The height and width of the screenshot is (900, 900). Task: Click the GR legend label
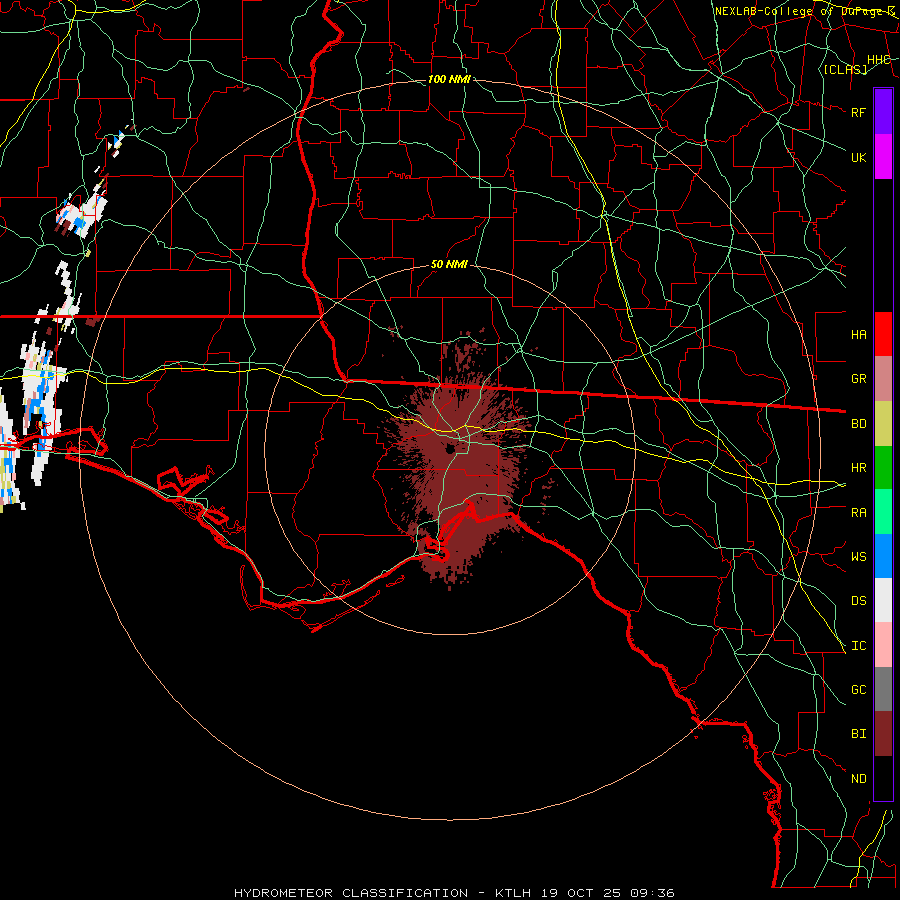click(858, 379)
